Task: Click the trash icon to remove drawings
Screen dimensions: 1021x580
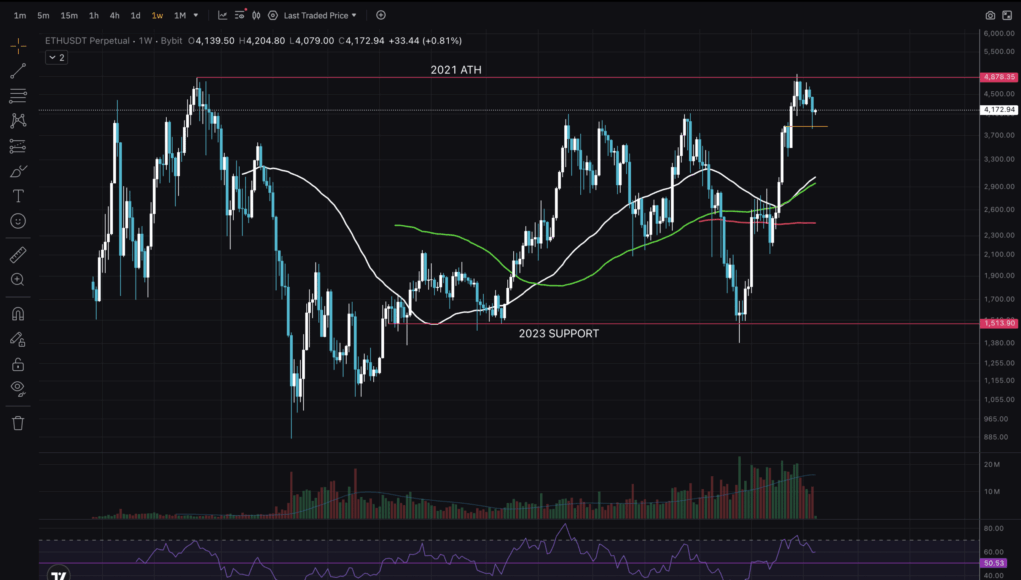Action: tap(18, 423)
